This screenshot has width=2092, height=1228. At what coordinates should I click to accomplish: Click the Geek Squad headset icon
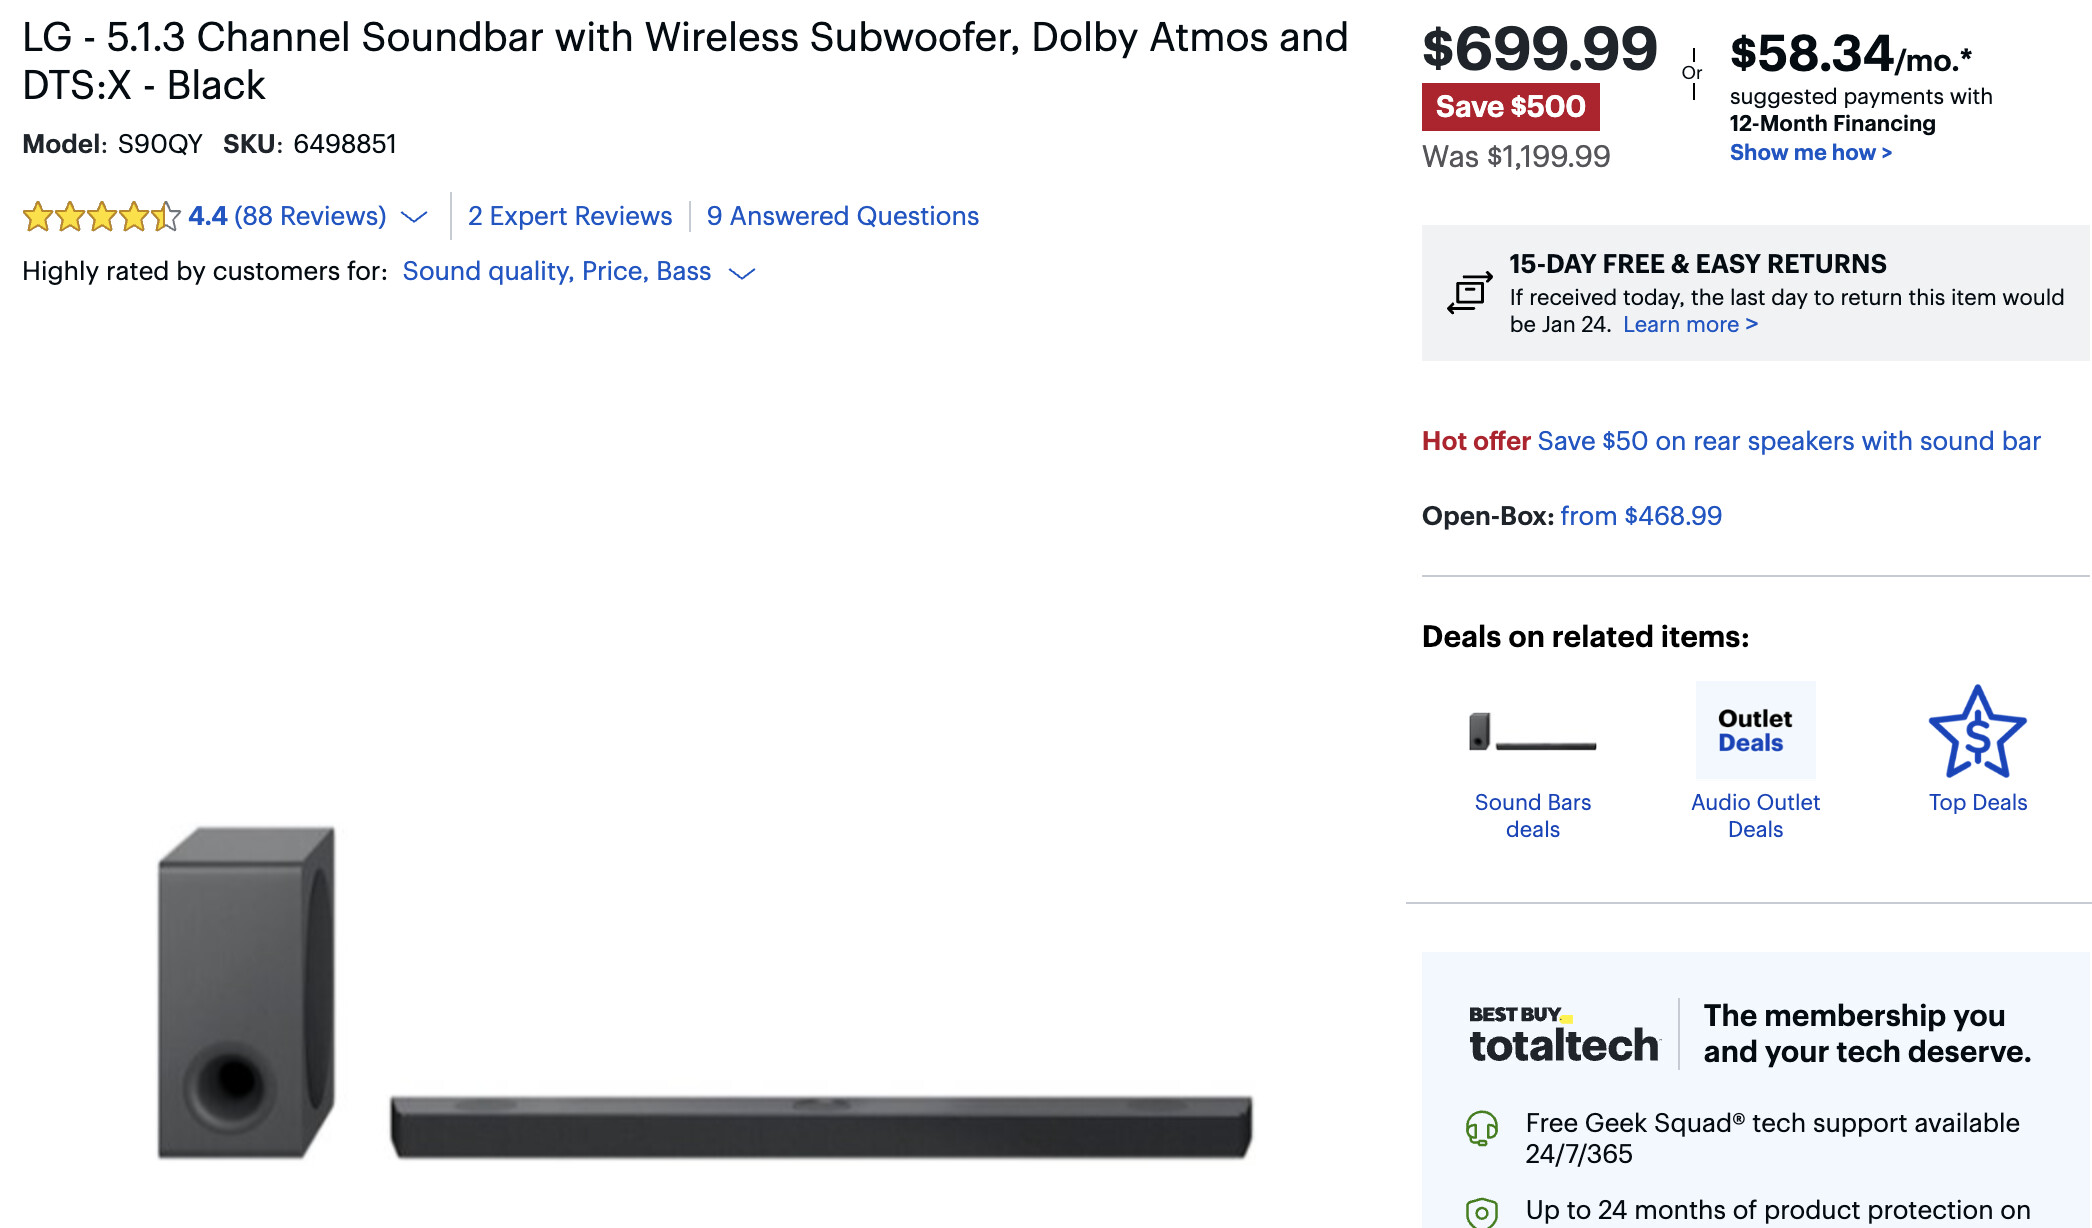[x=1481, y=1129]
